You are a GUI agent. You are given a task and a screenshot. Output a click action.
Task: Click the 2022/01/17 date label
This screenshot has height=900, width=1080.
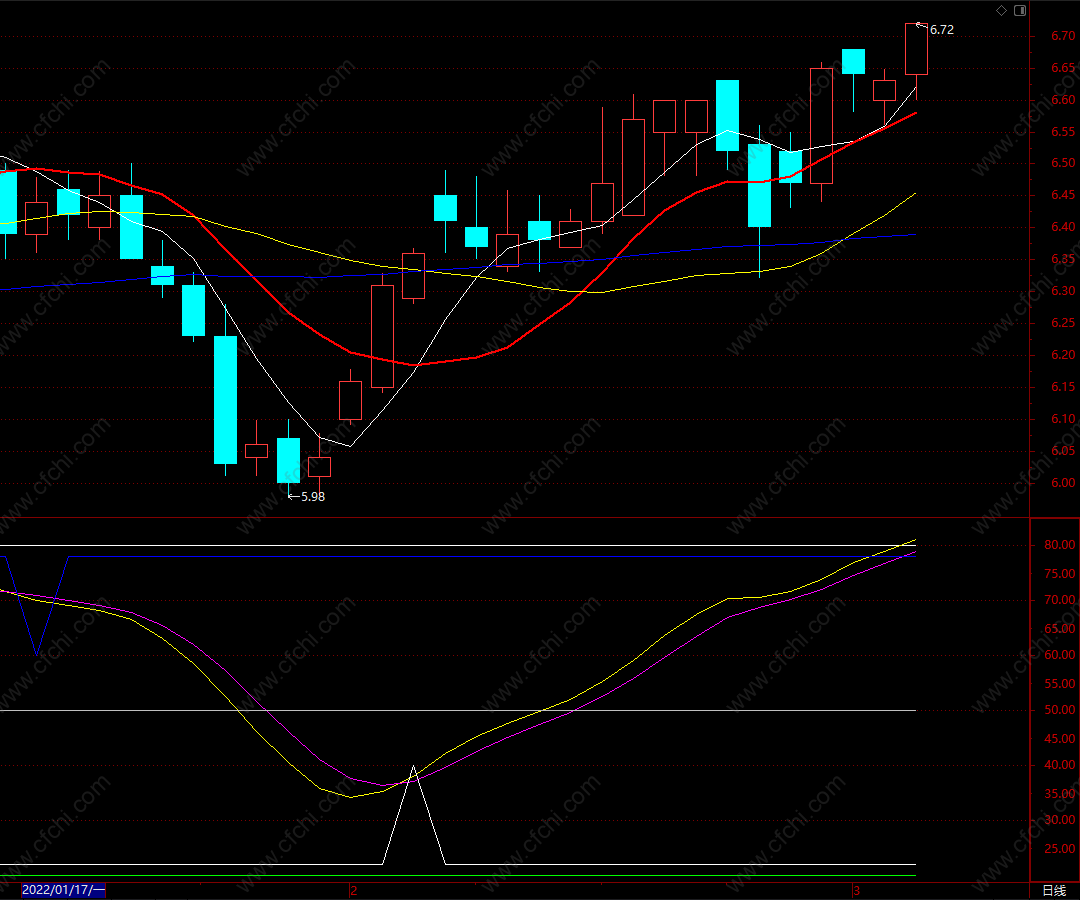coord(63,890)
